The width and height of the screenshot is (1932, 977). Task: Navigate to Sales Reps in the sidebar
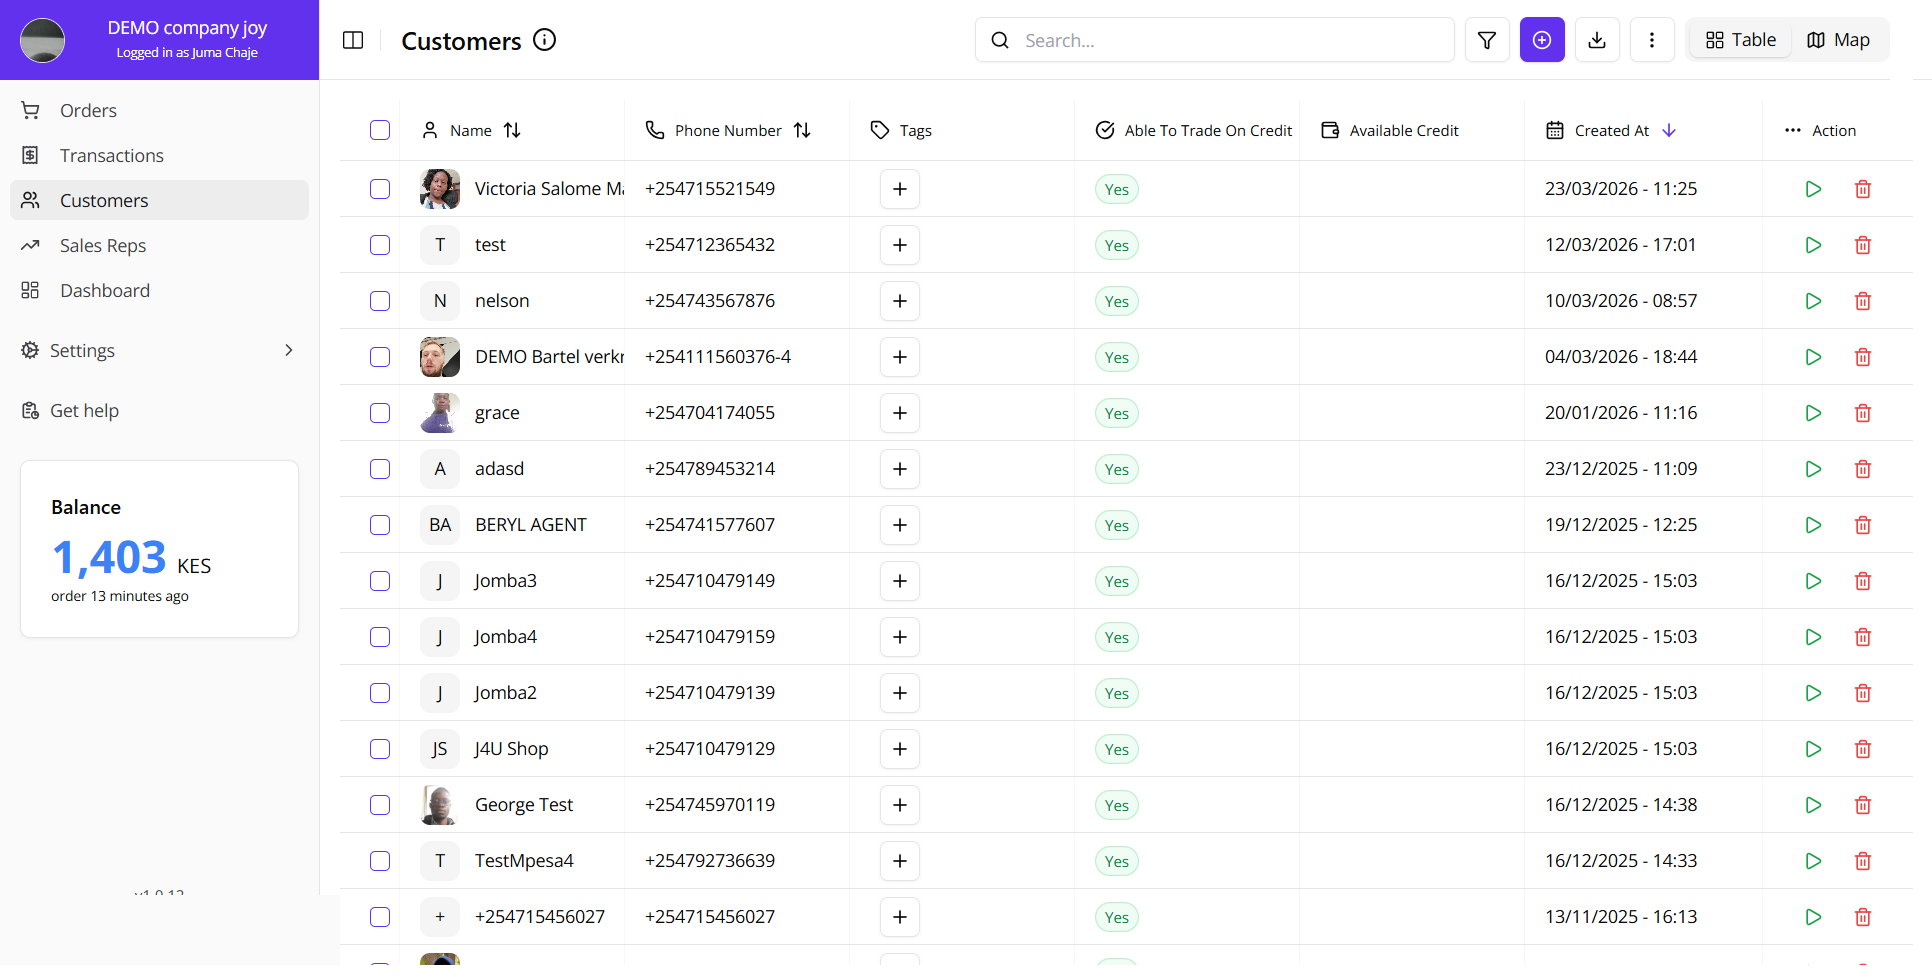click(x=104, y=245)
